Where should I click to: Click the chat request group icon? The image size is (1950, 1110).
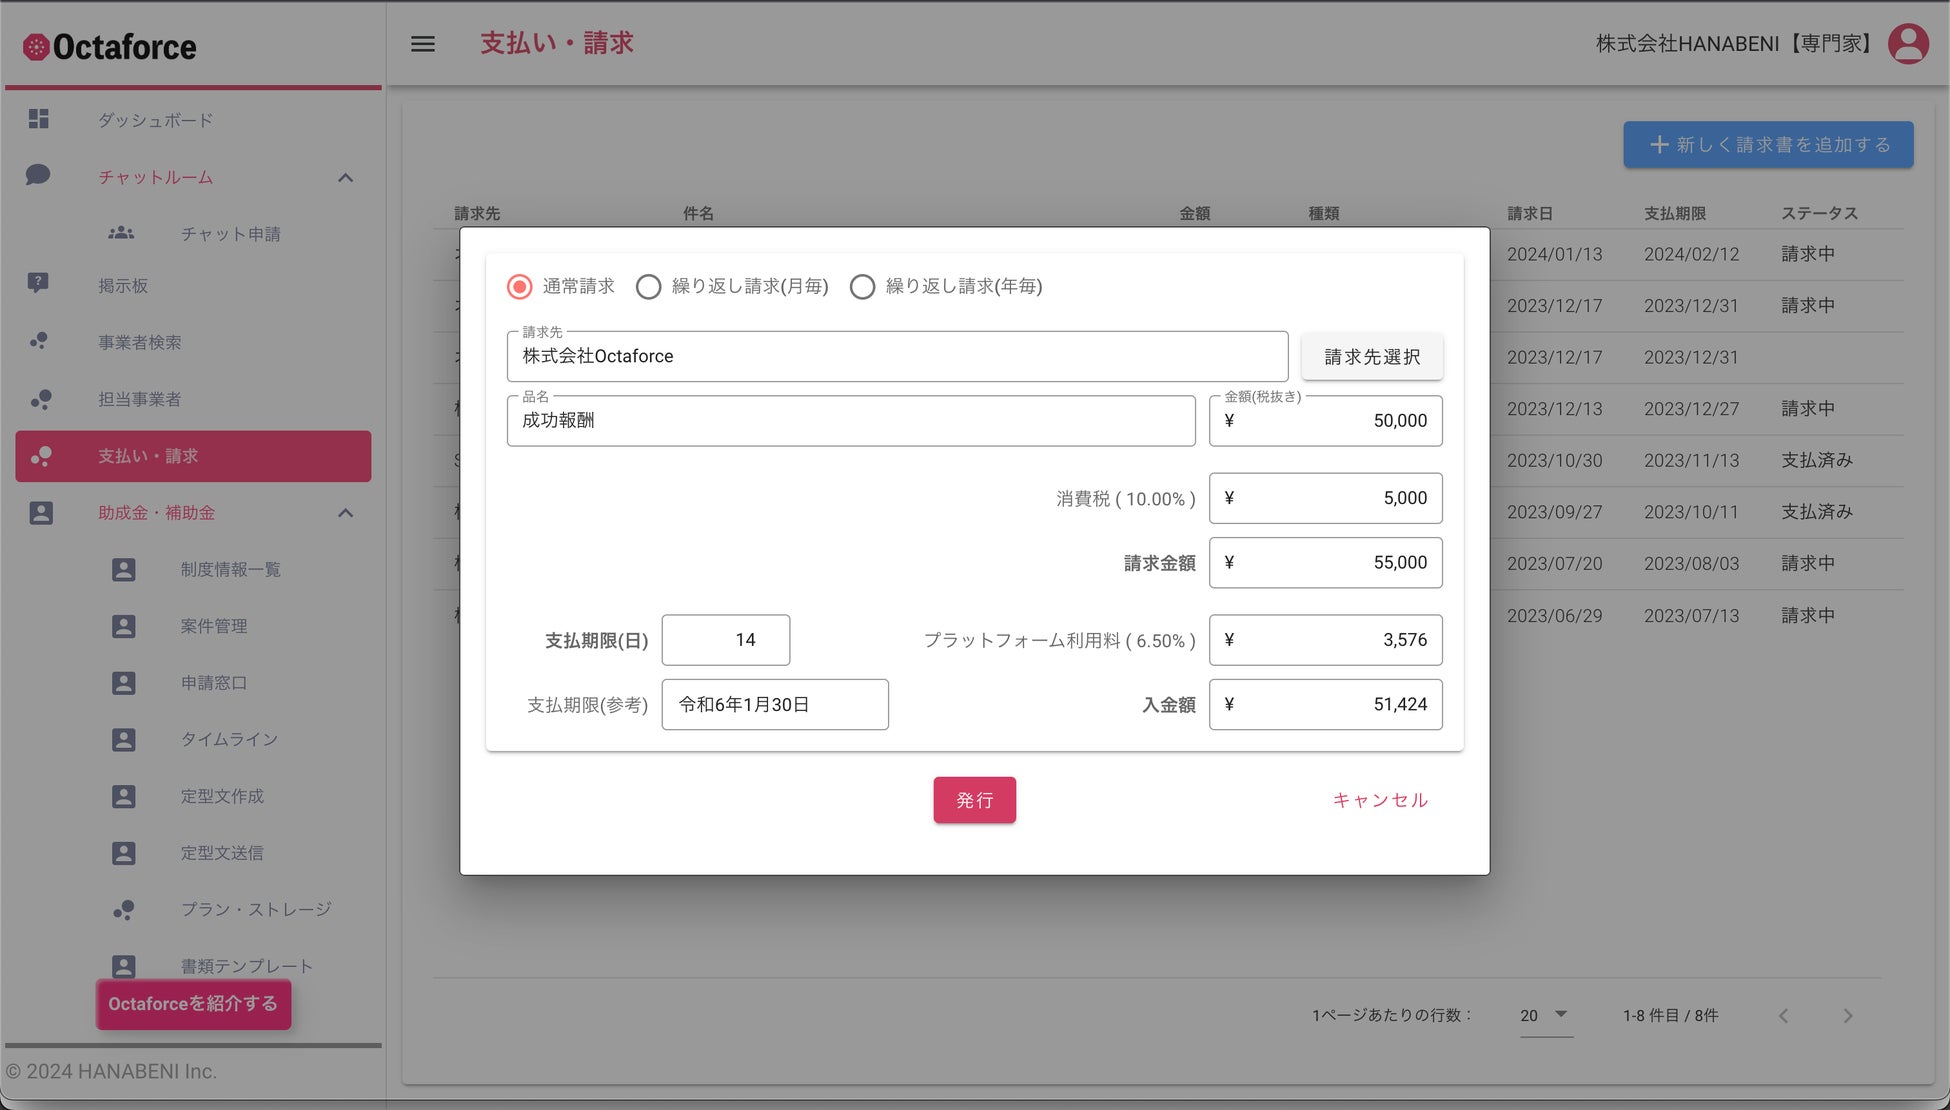point(121,233)
